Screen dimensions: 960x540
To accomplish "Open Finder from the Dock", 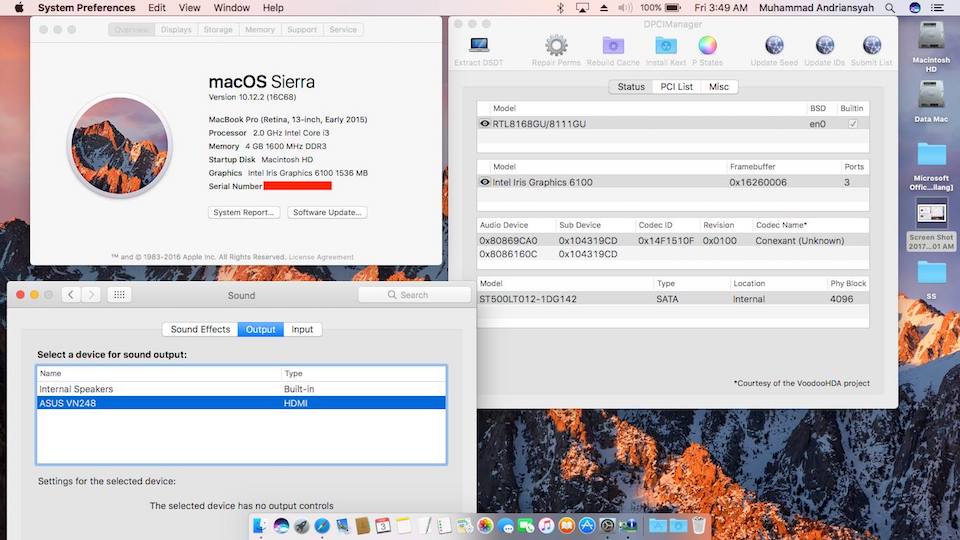I will point(260,525).
